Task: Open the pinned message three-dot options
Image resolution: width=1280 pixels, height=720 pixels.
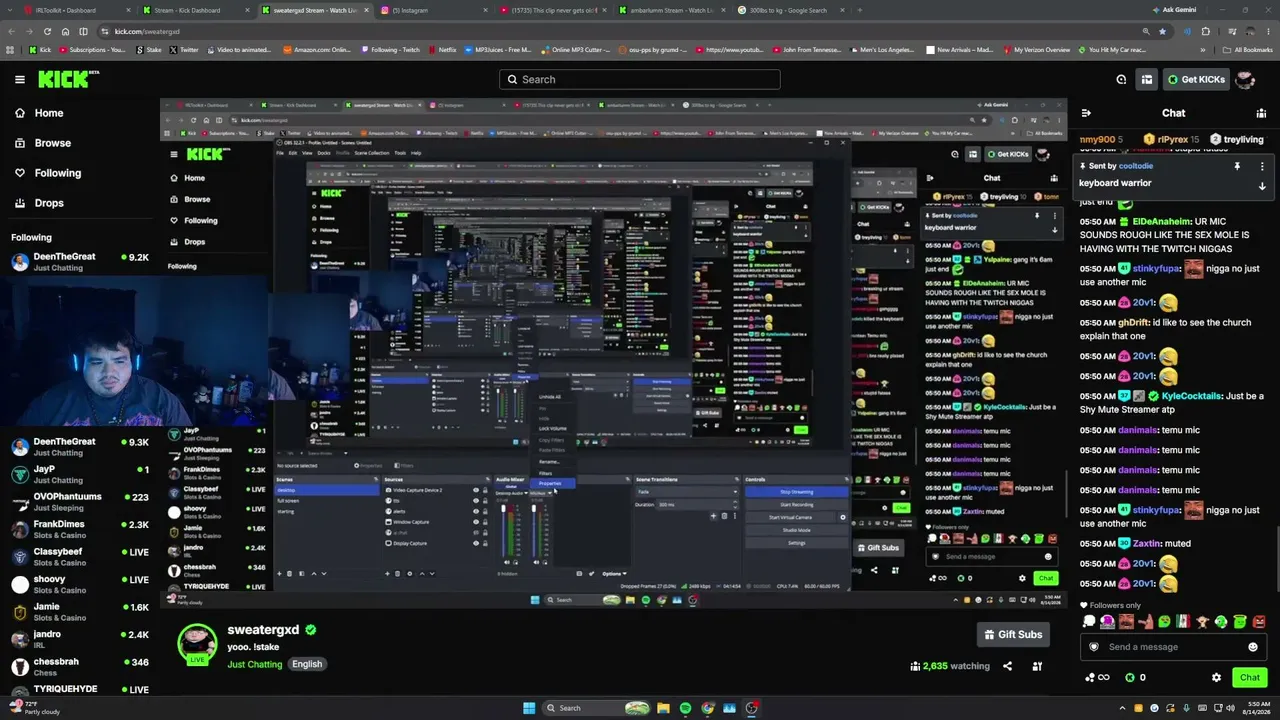Action: [x=1261, y=166]
